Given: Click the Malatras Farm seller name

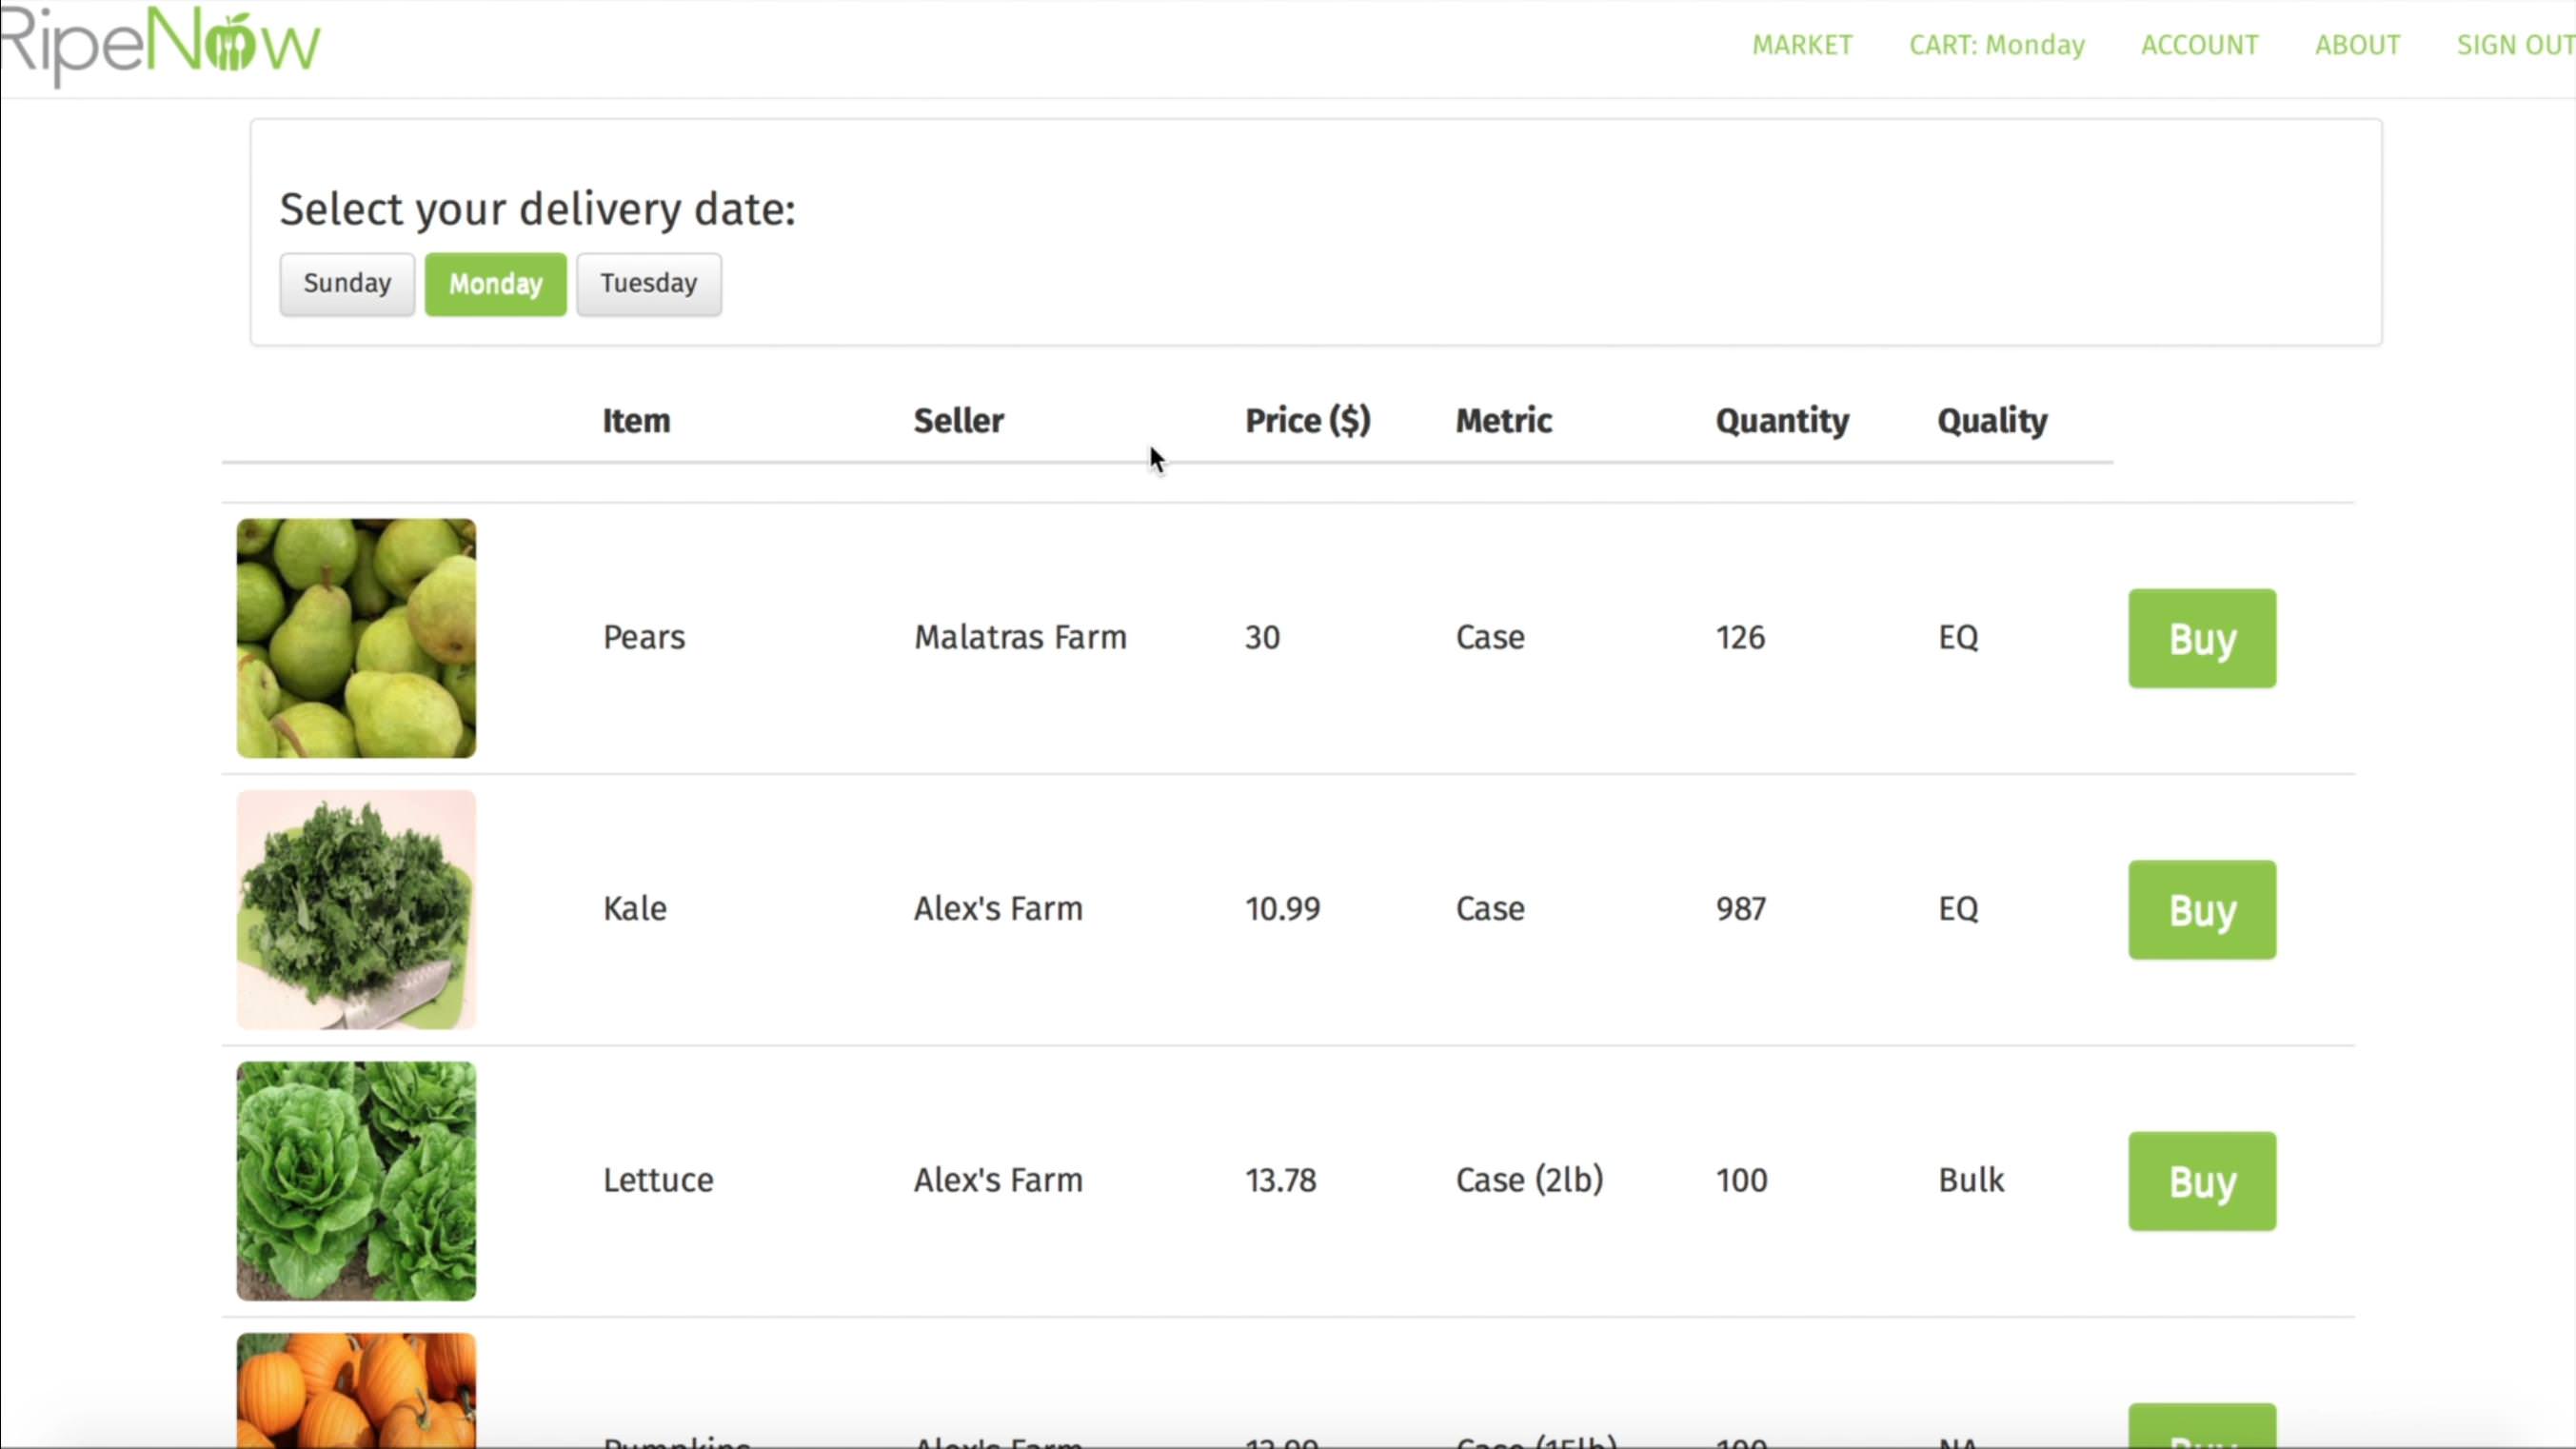Looking at the screenshot, I should click(1020, 637).
